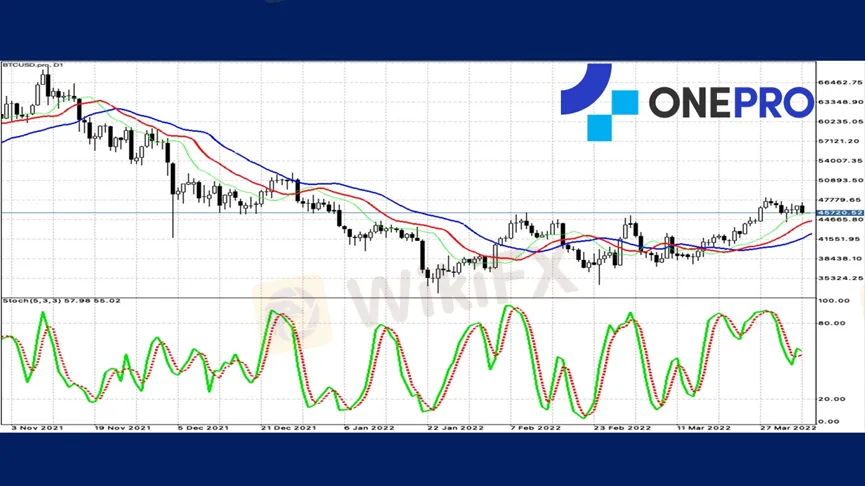Viewport: 865px width, 486px height.
Task: Click the current price tag 45720.52
Action: [839, 213]
